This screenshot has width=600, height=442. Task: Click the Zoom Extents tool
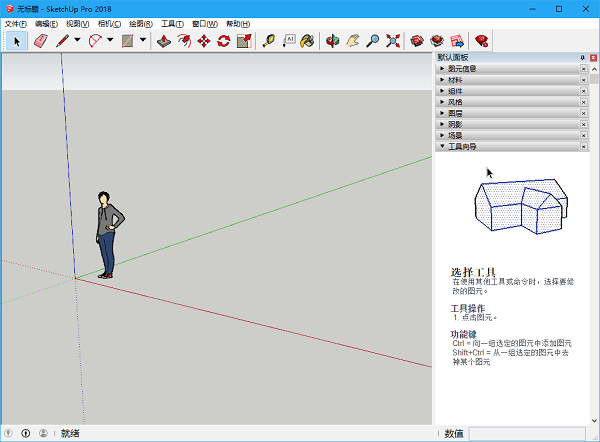click(x=393, y=41)
